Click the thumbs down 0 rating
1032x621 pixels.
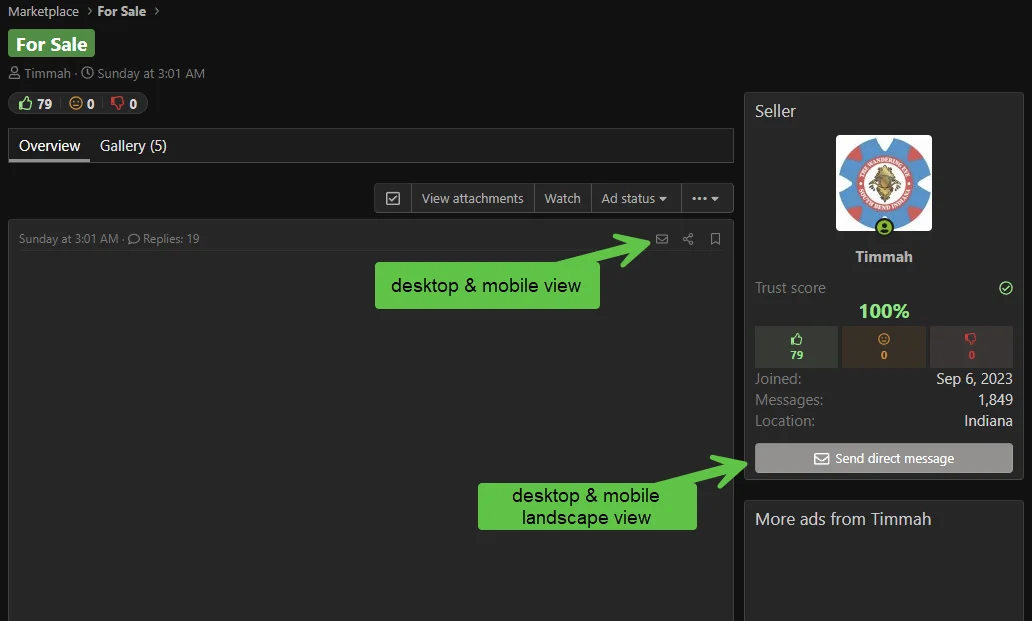pos(124,103)
